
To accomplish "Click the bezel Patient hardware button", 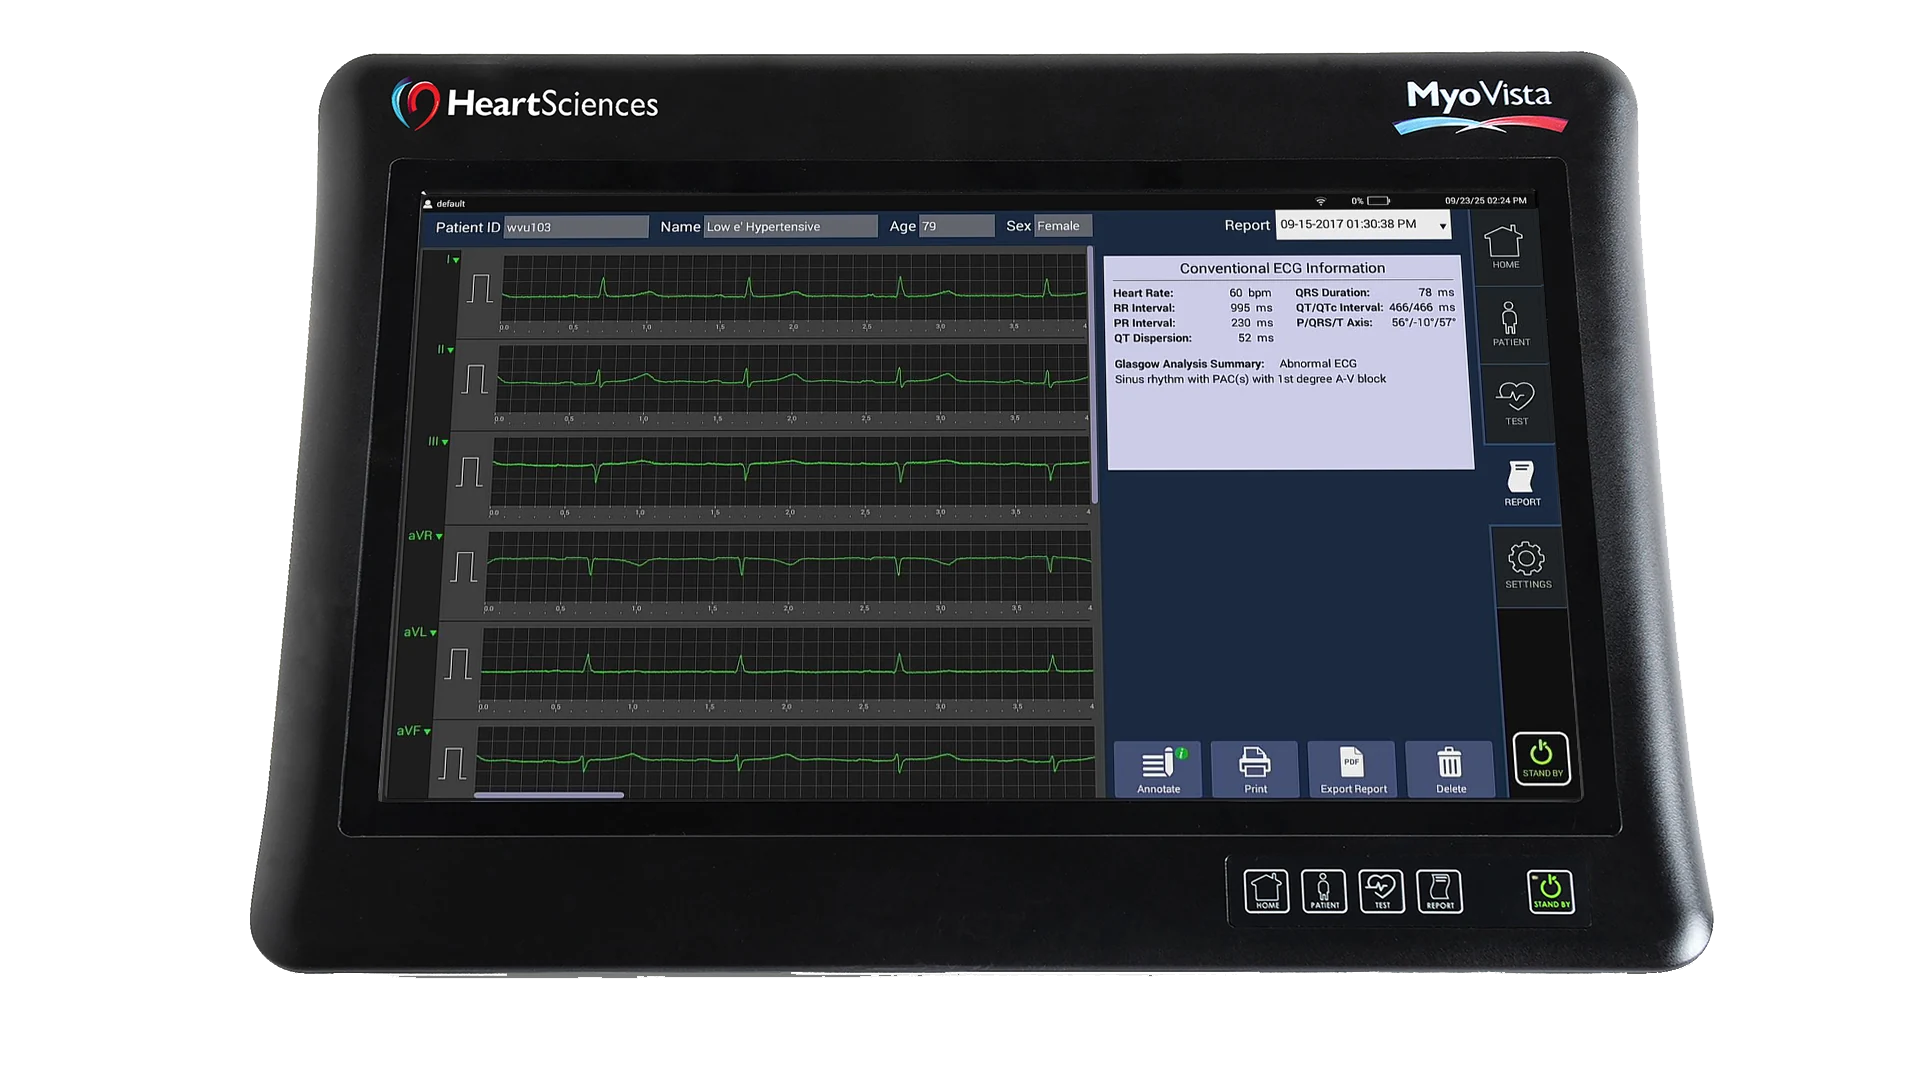I will [x=1324, y=891].
